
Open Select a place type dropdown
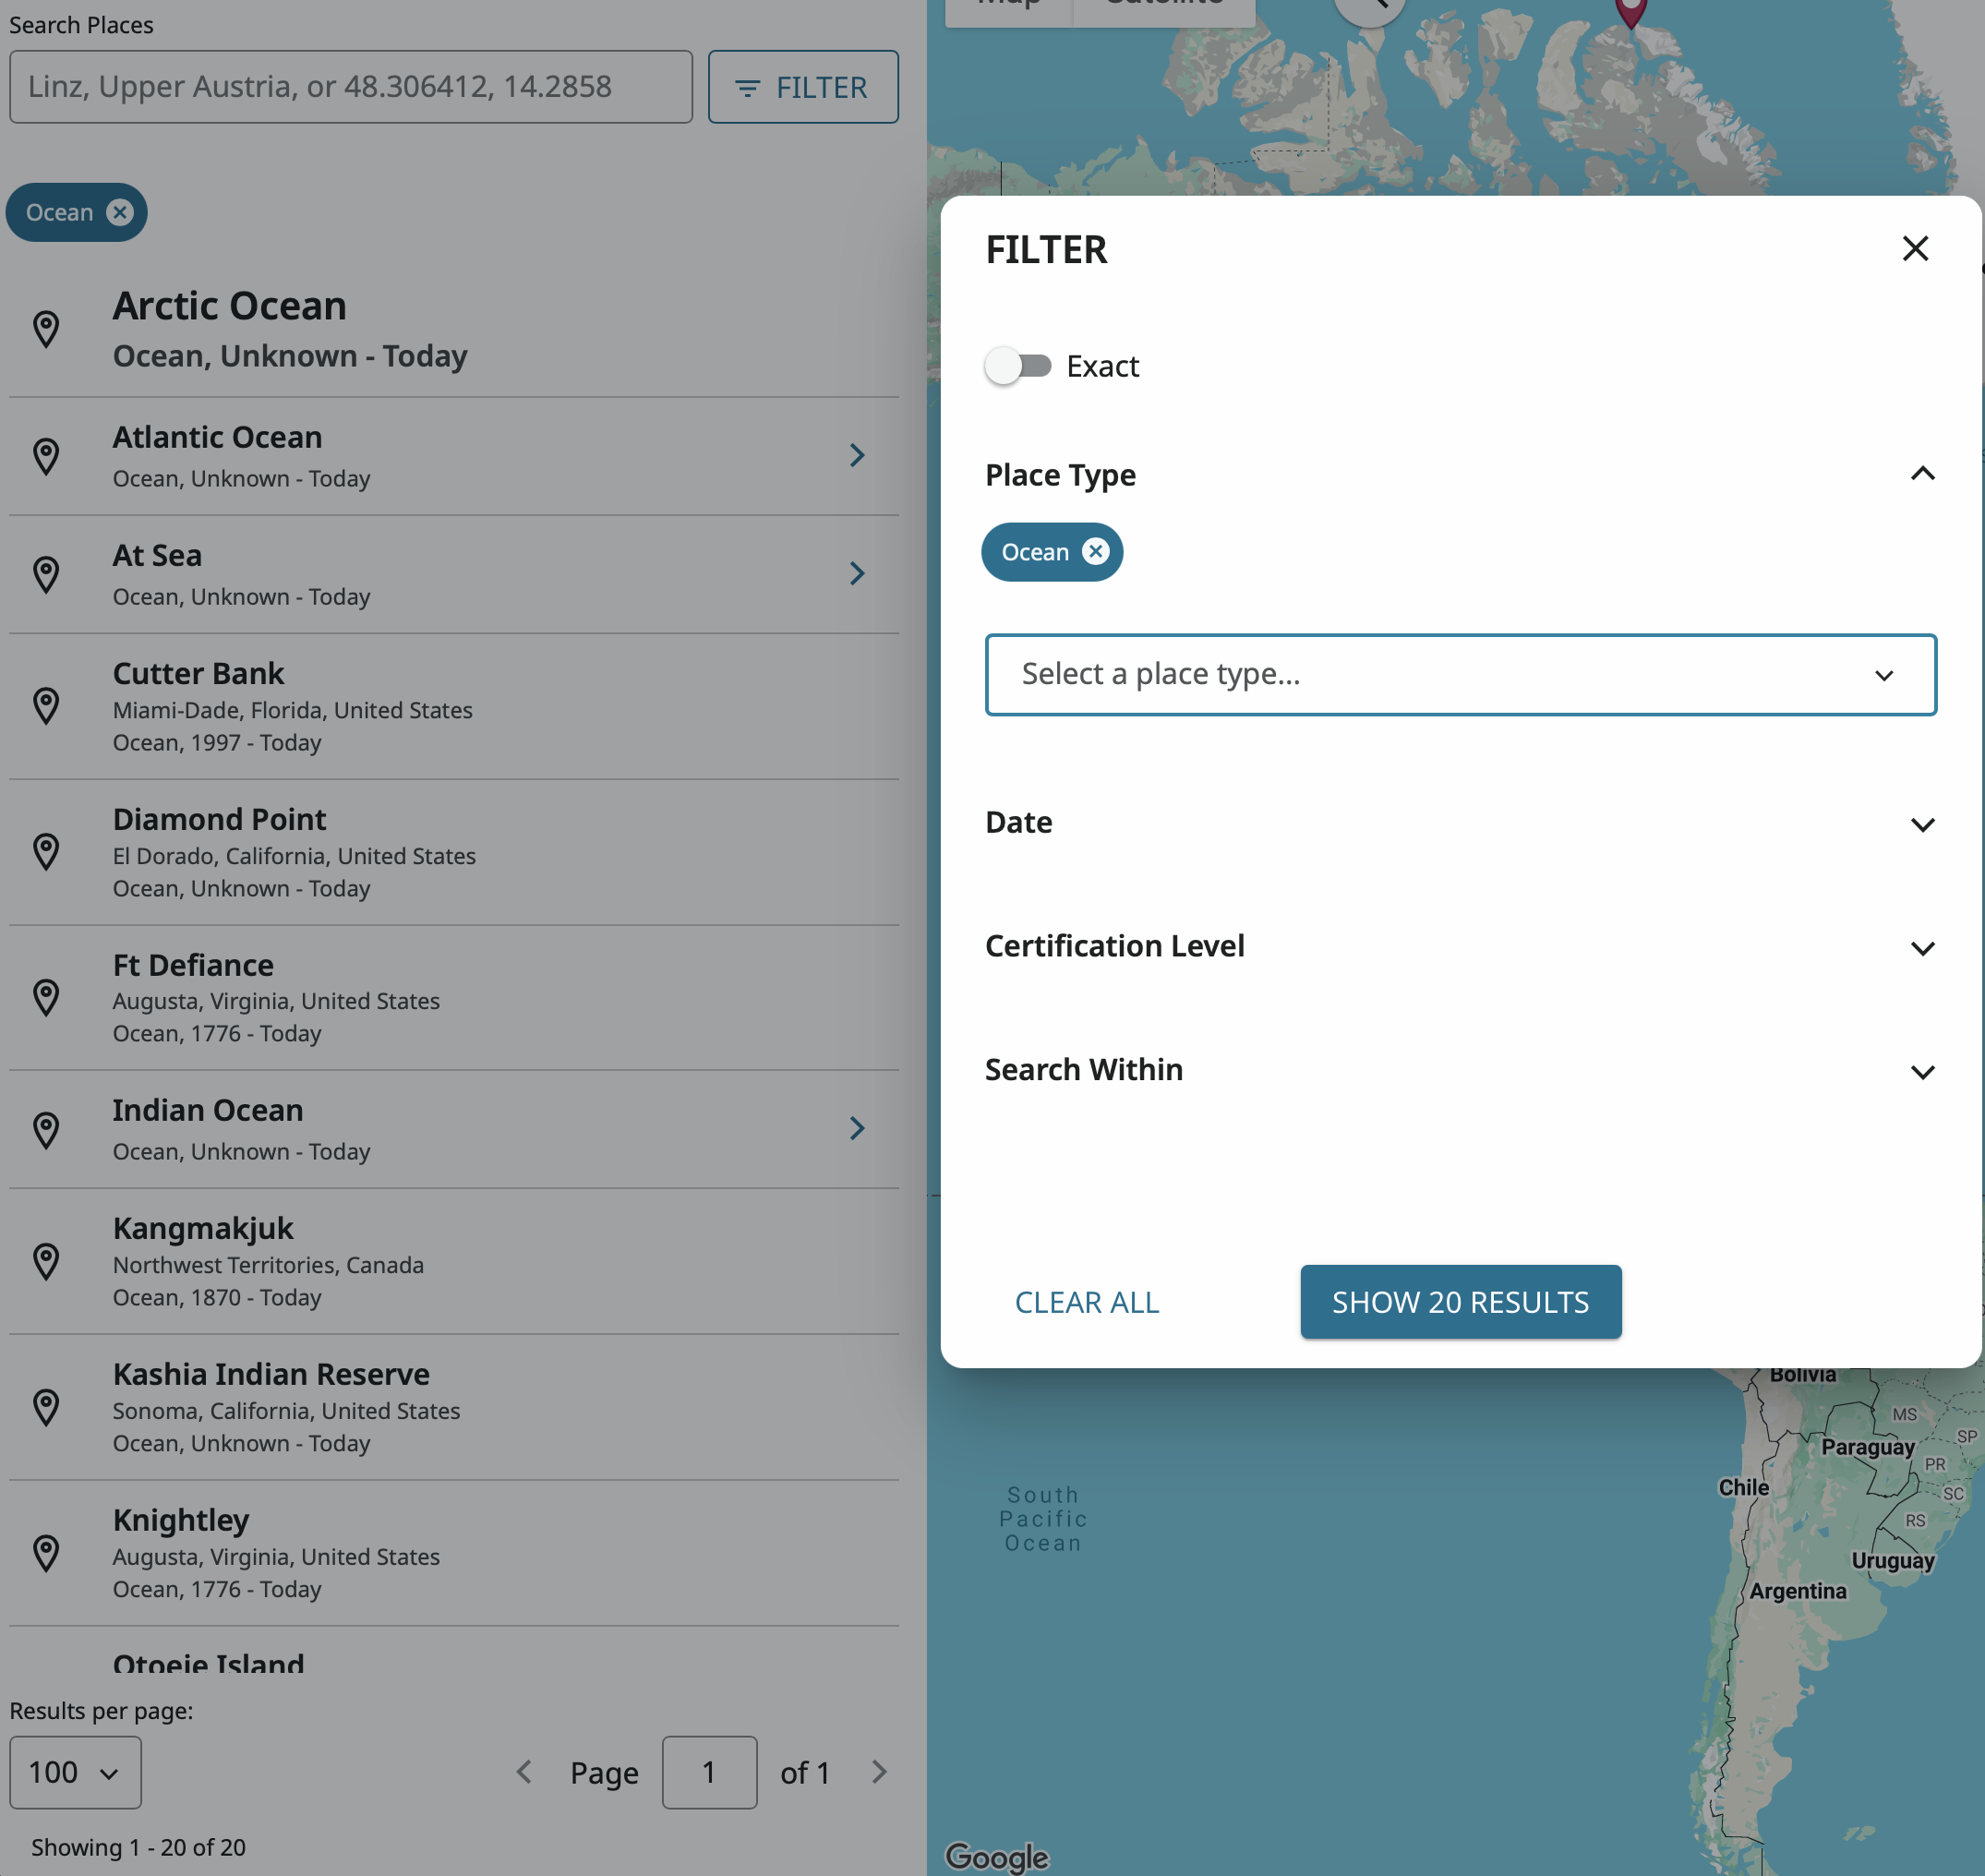click(x=1460, y=674)
